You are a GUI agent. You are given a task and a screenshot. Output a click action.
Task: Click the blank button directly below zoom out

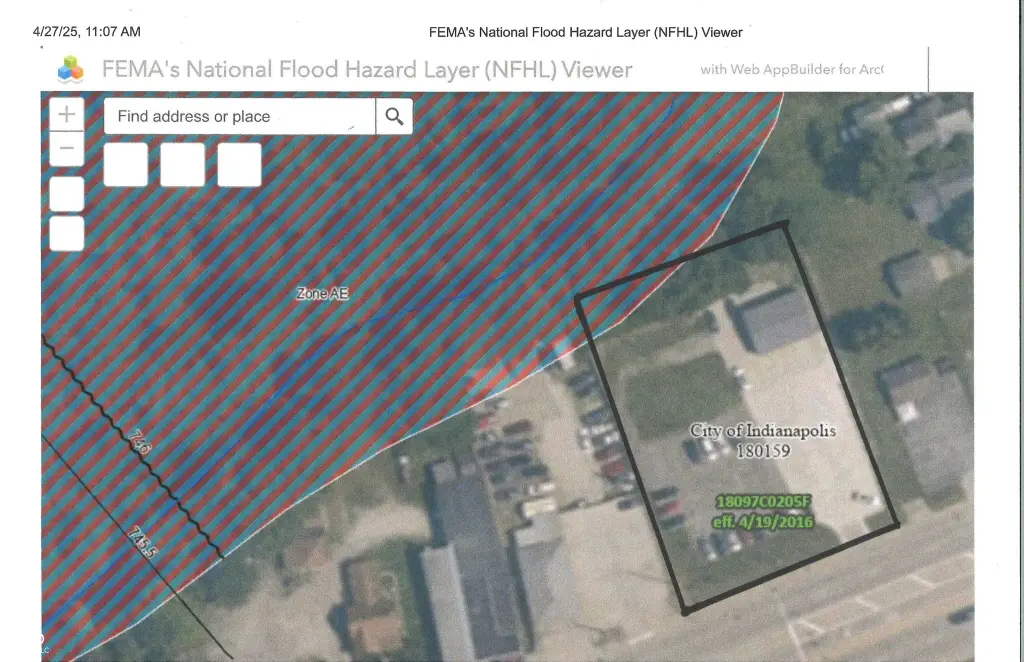click(66, 194)
